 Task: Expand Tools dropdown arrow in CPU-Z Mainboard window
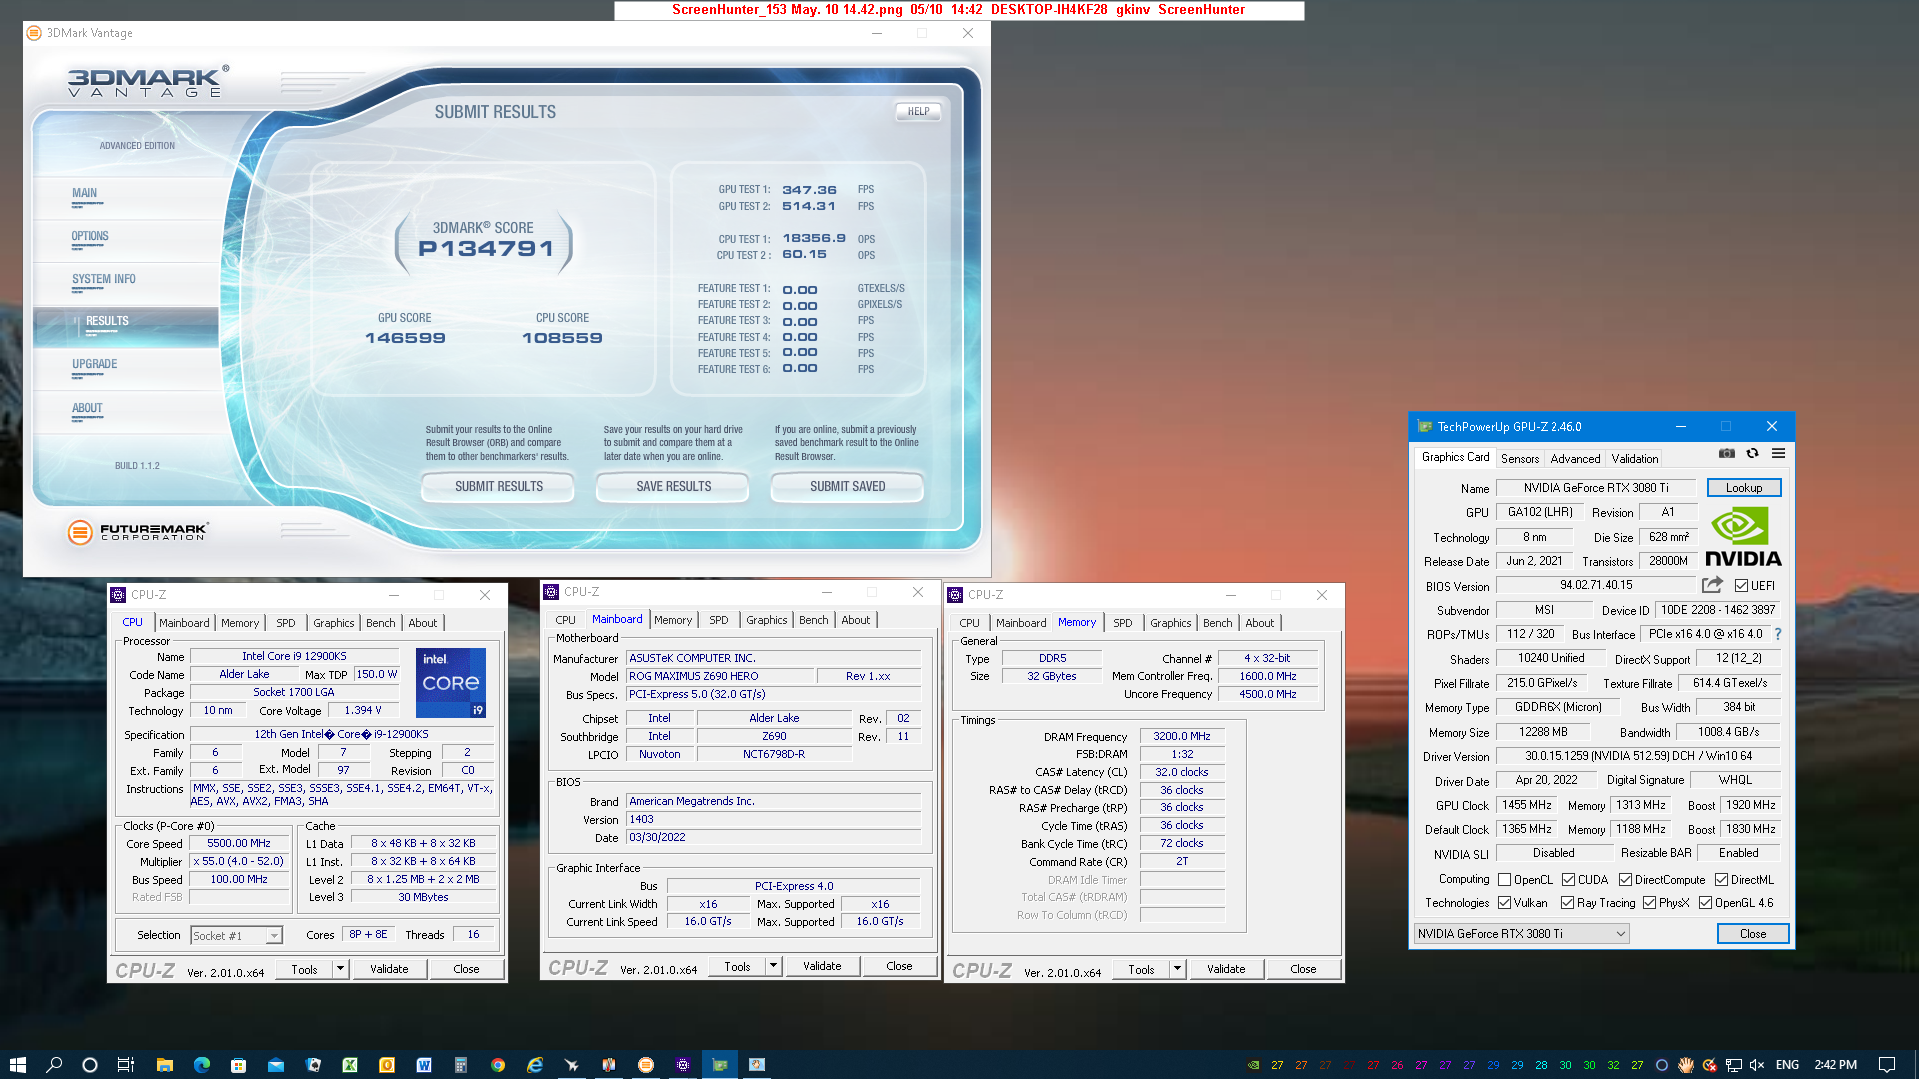tap(773, 966)
